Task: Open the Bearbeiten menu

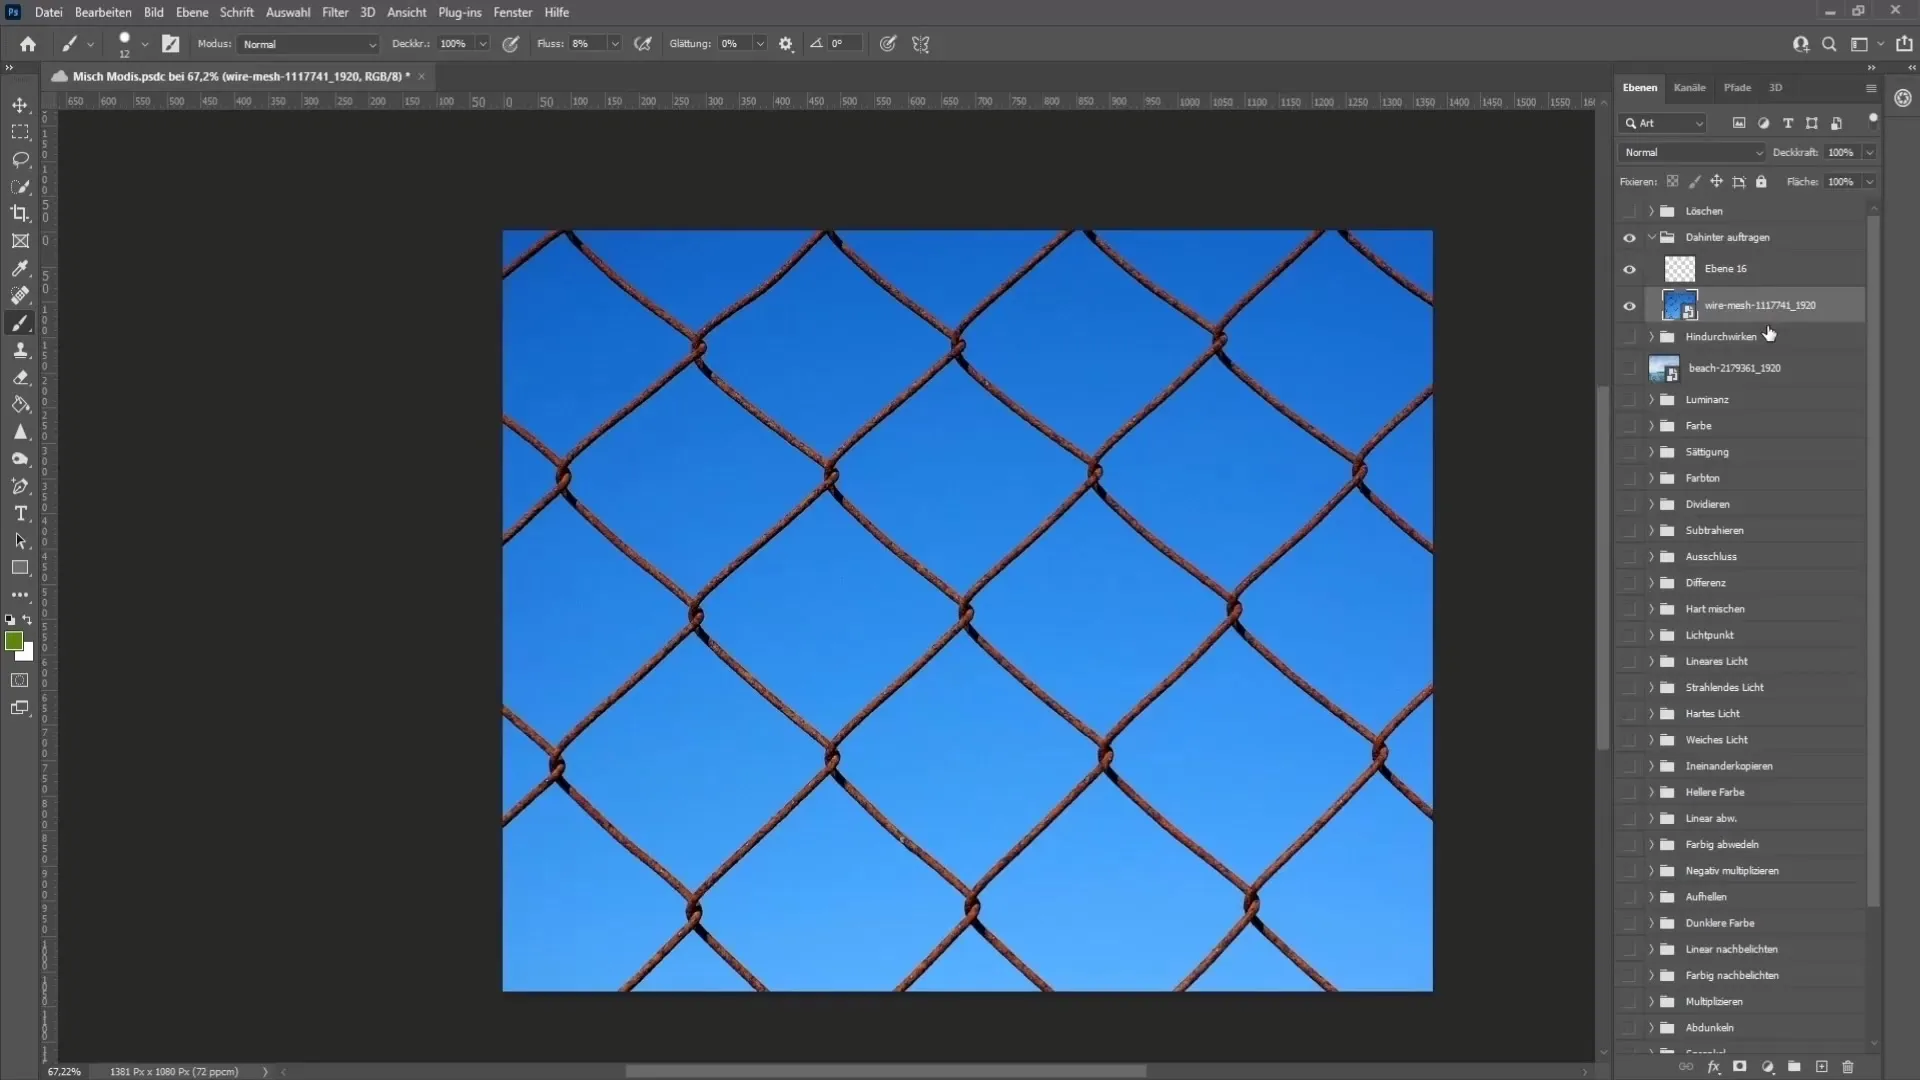Action: click(x=103, y=12)
